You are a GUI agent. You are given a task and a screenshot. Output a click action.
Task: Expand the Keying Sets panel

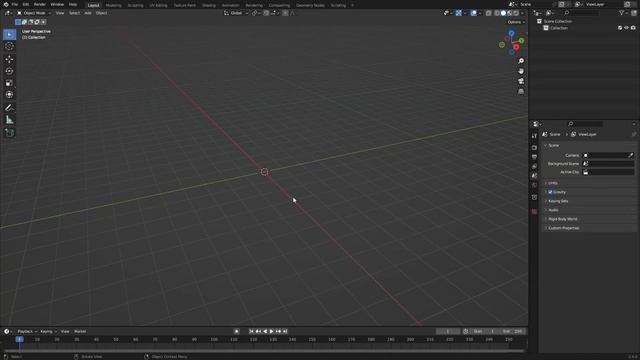[x=590, y=201]
